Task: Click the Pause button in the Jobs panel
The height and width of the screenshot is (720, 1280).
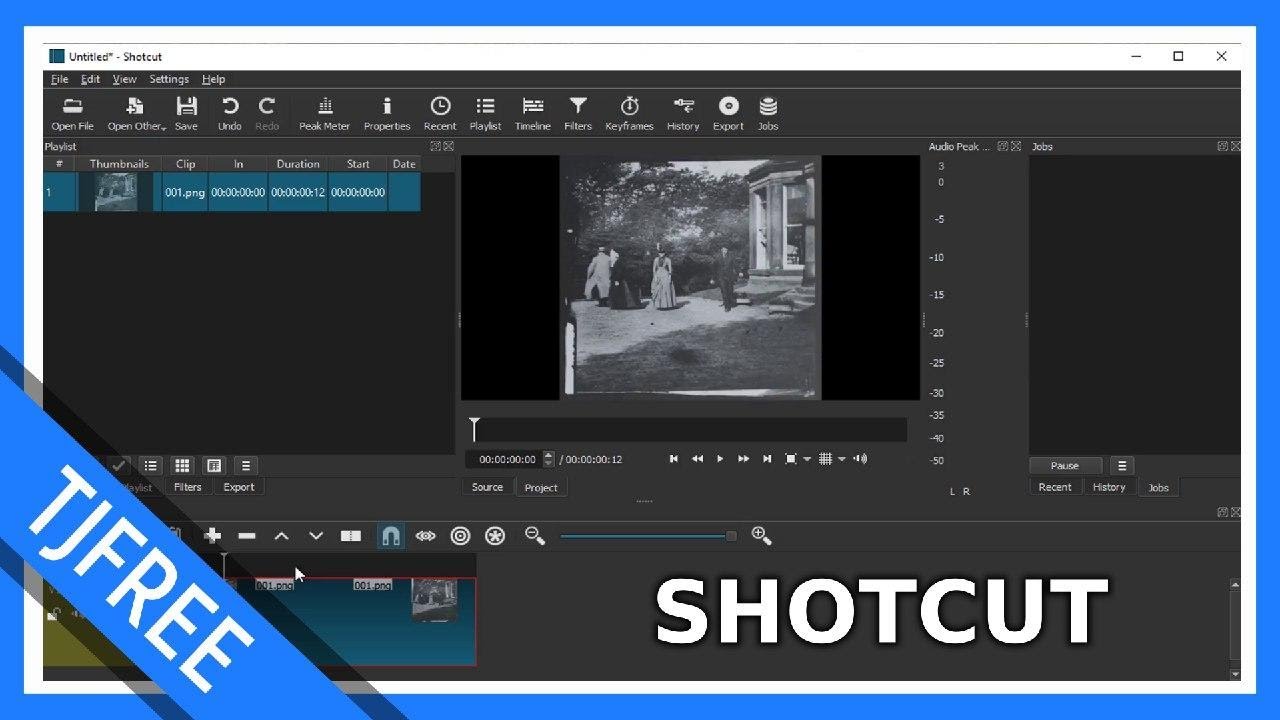Action: coord(1065,466)
